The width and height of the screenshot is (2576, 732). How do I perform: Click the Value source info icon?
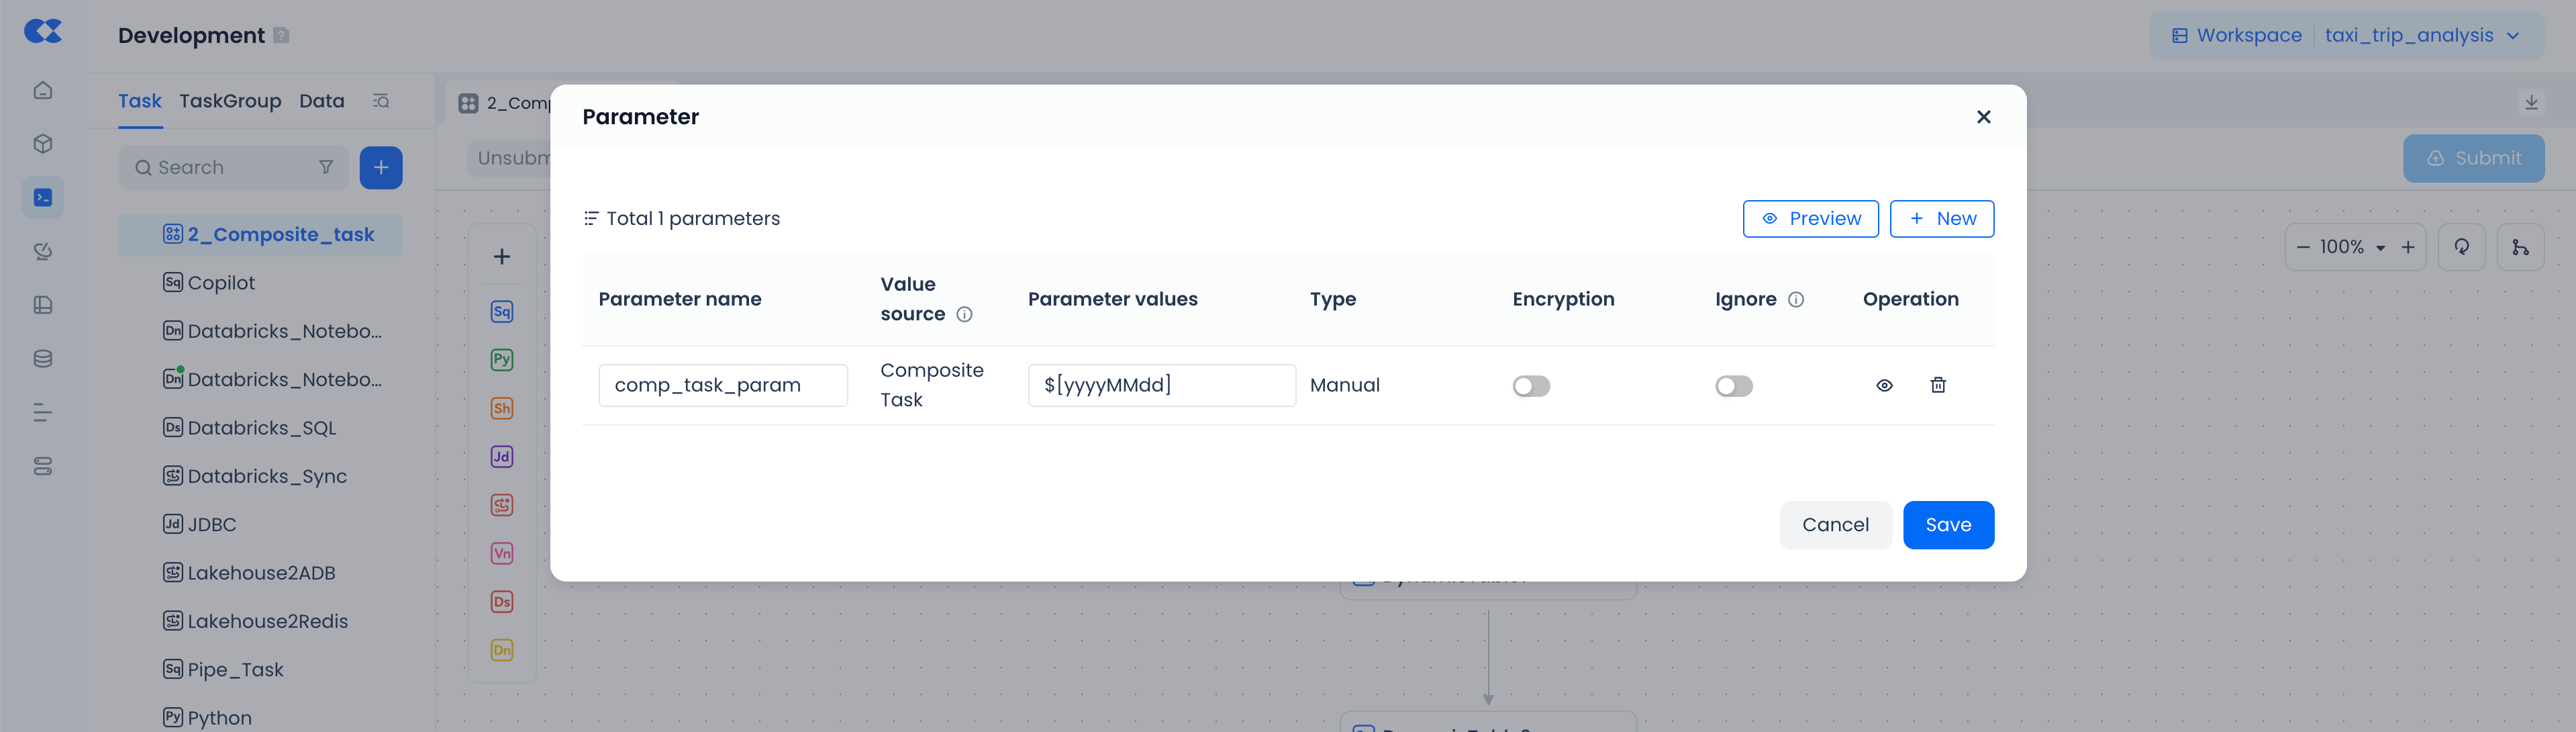click(x=964, y=315)
